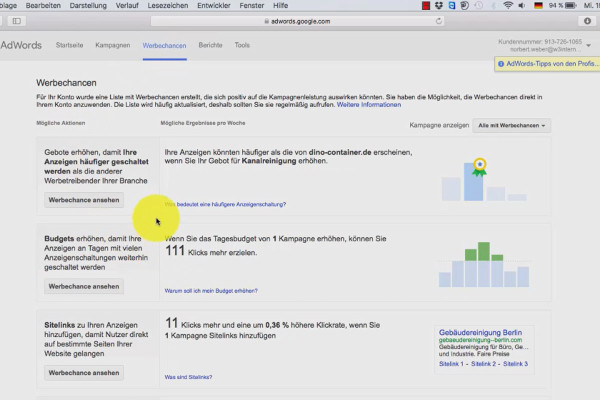Open the Hilfe menu

pos(280,5)
